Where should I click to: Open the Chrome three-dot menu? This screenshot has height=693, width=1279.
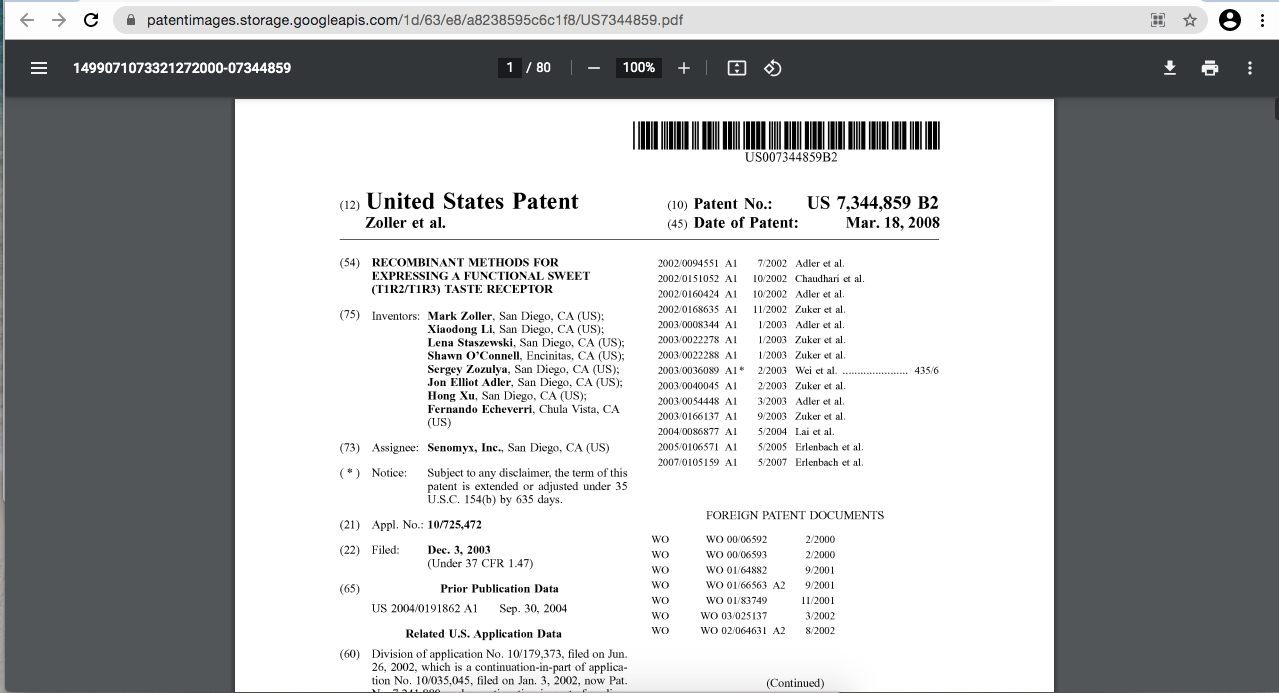click(x=1263, y=20)
